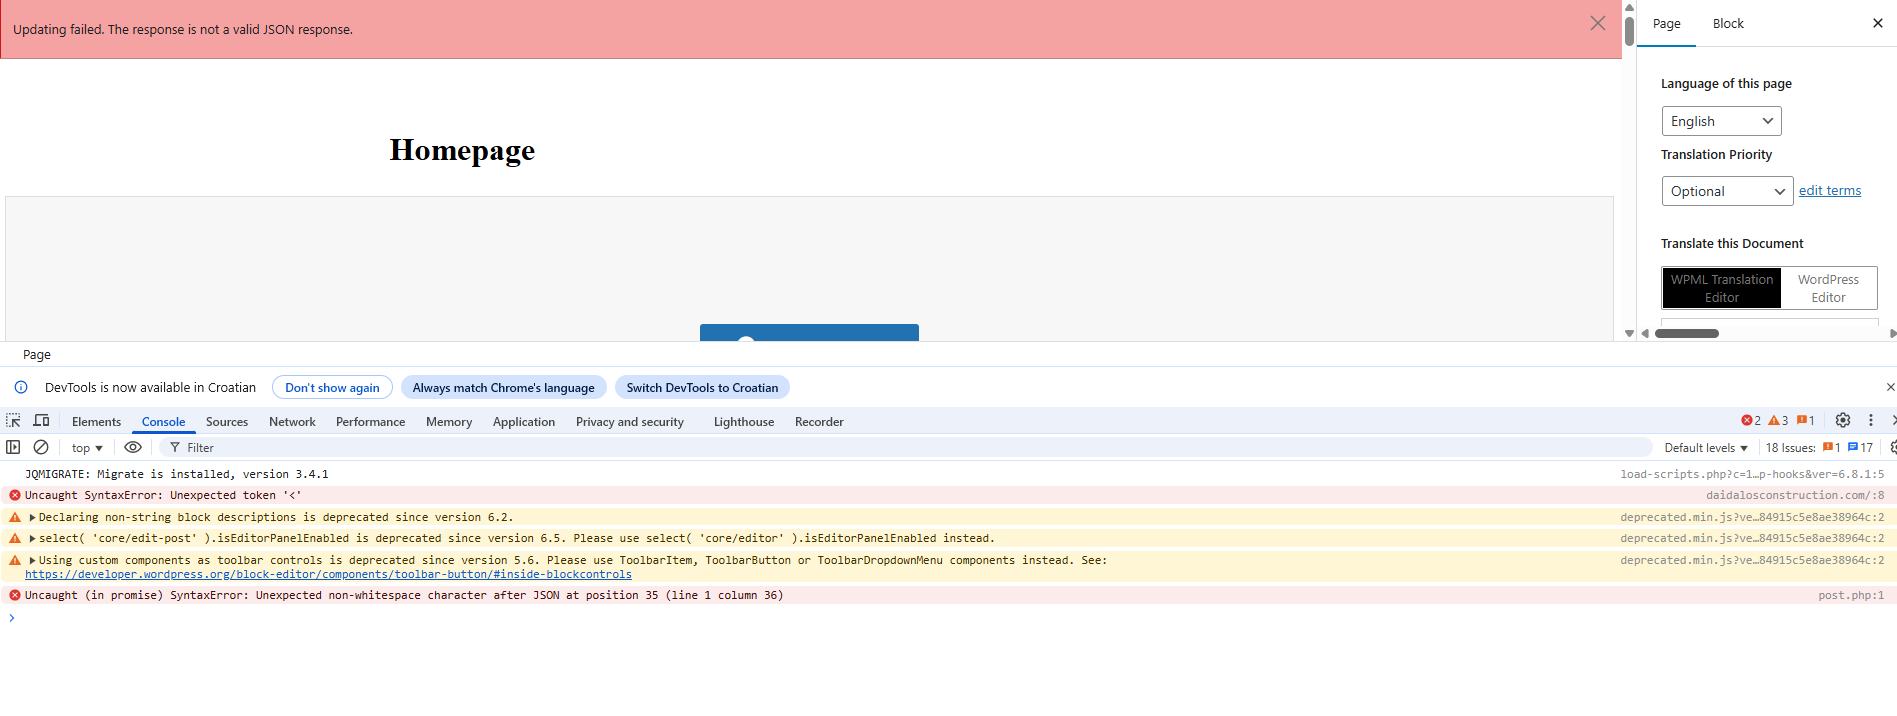1897x716 pixels.
Task: Open the Elements tab
Action: point(96,422)
